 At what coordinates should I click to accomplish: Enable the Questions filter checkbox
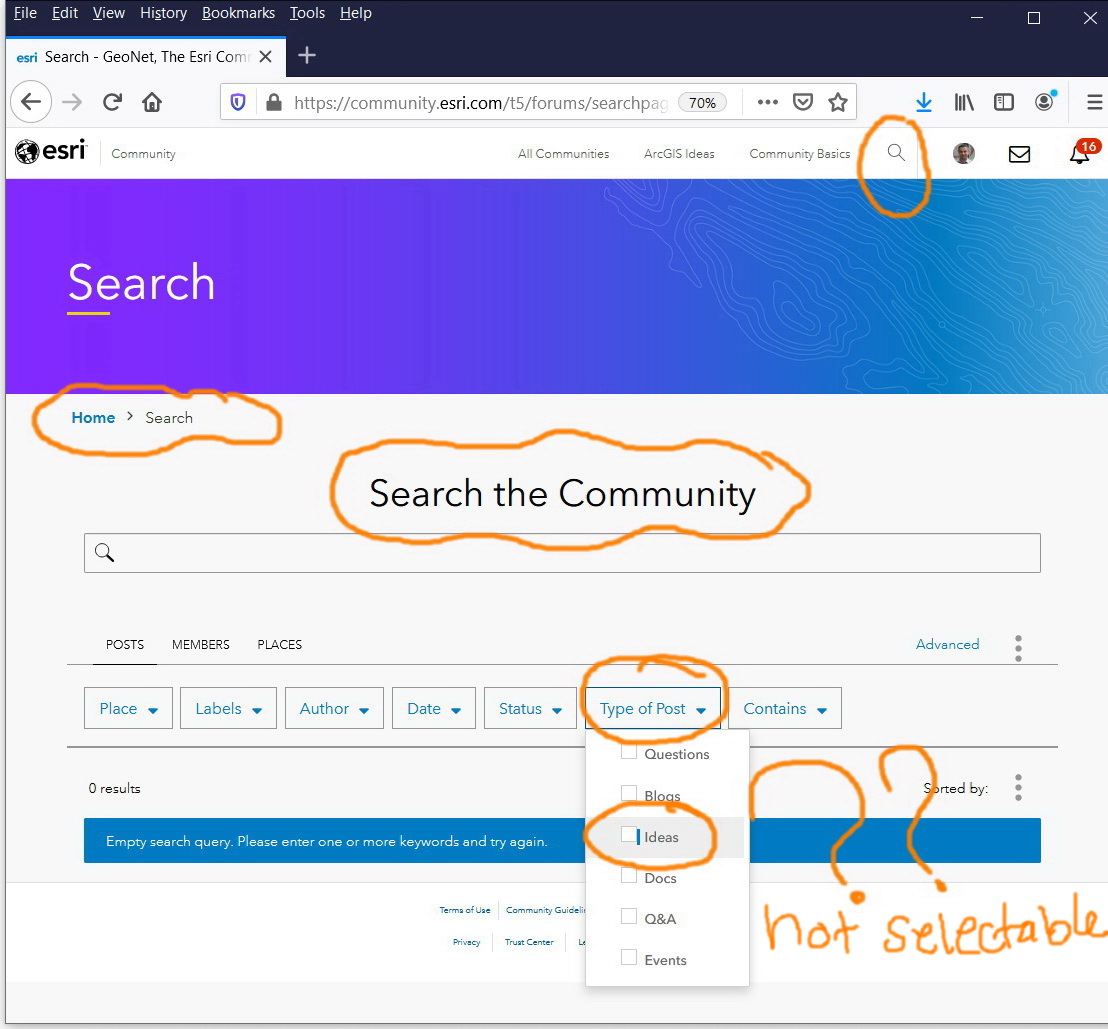(x=629, y=754)
